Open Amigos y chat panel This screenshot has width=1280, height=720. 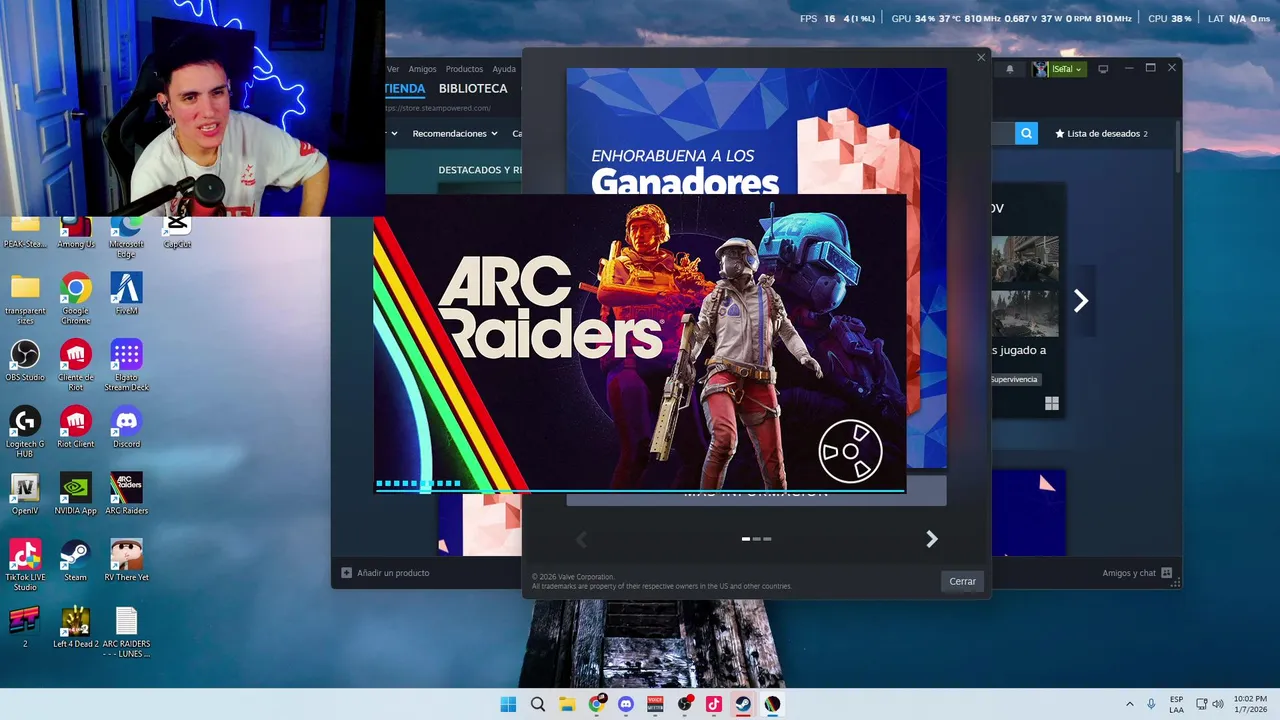click(1137, 573)
